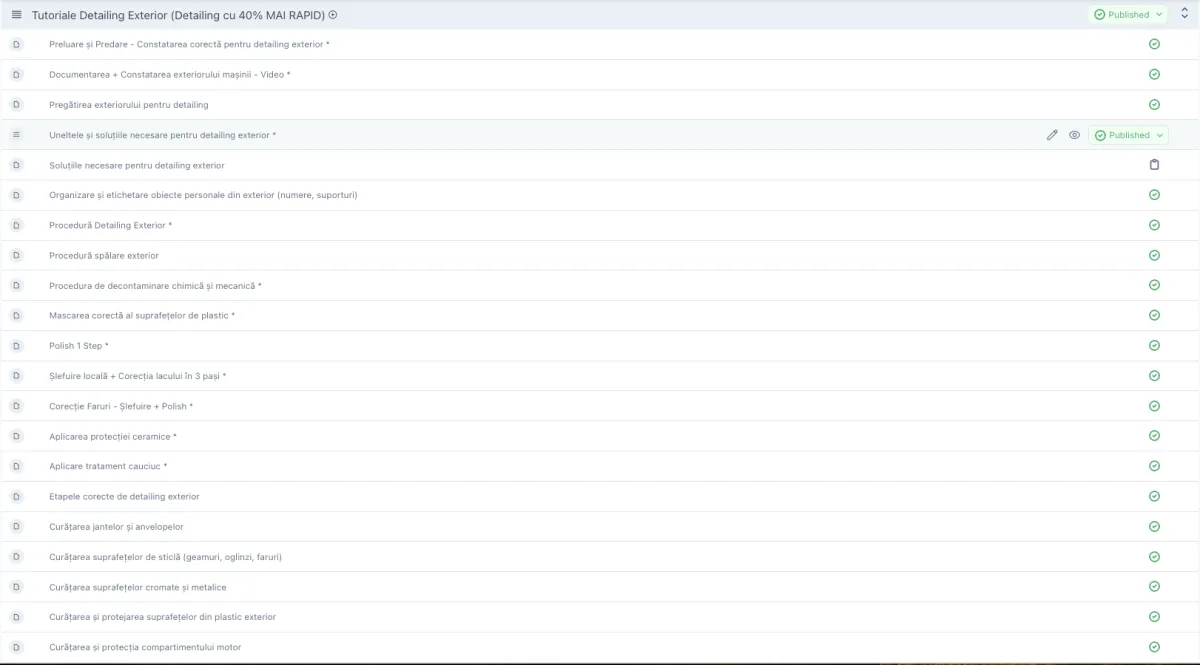
Task: Click published check icon for Organizare și etichetare
Action: (x=1154, y=195)
